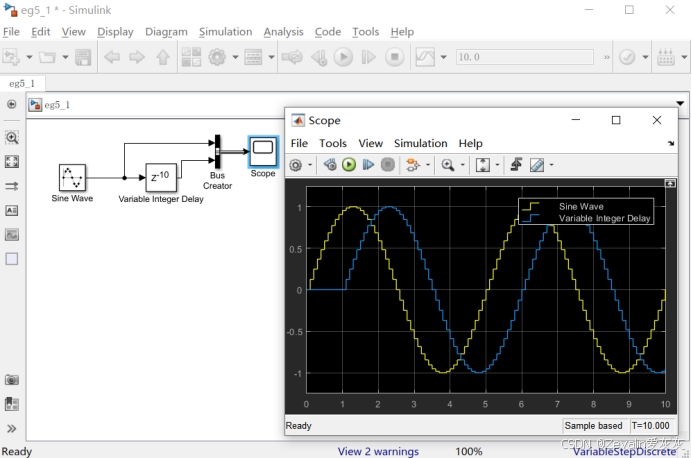692x458 pixels.
Task: Open the dropdown arrow beside New Model
Action: coord(29,57)
